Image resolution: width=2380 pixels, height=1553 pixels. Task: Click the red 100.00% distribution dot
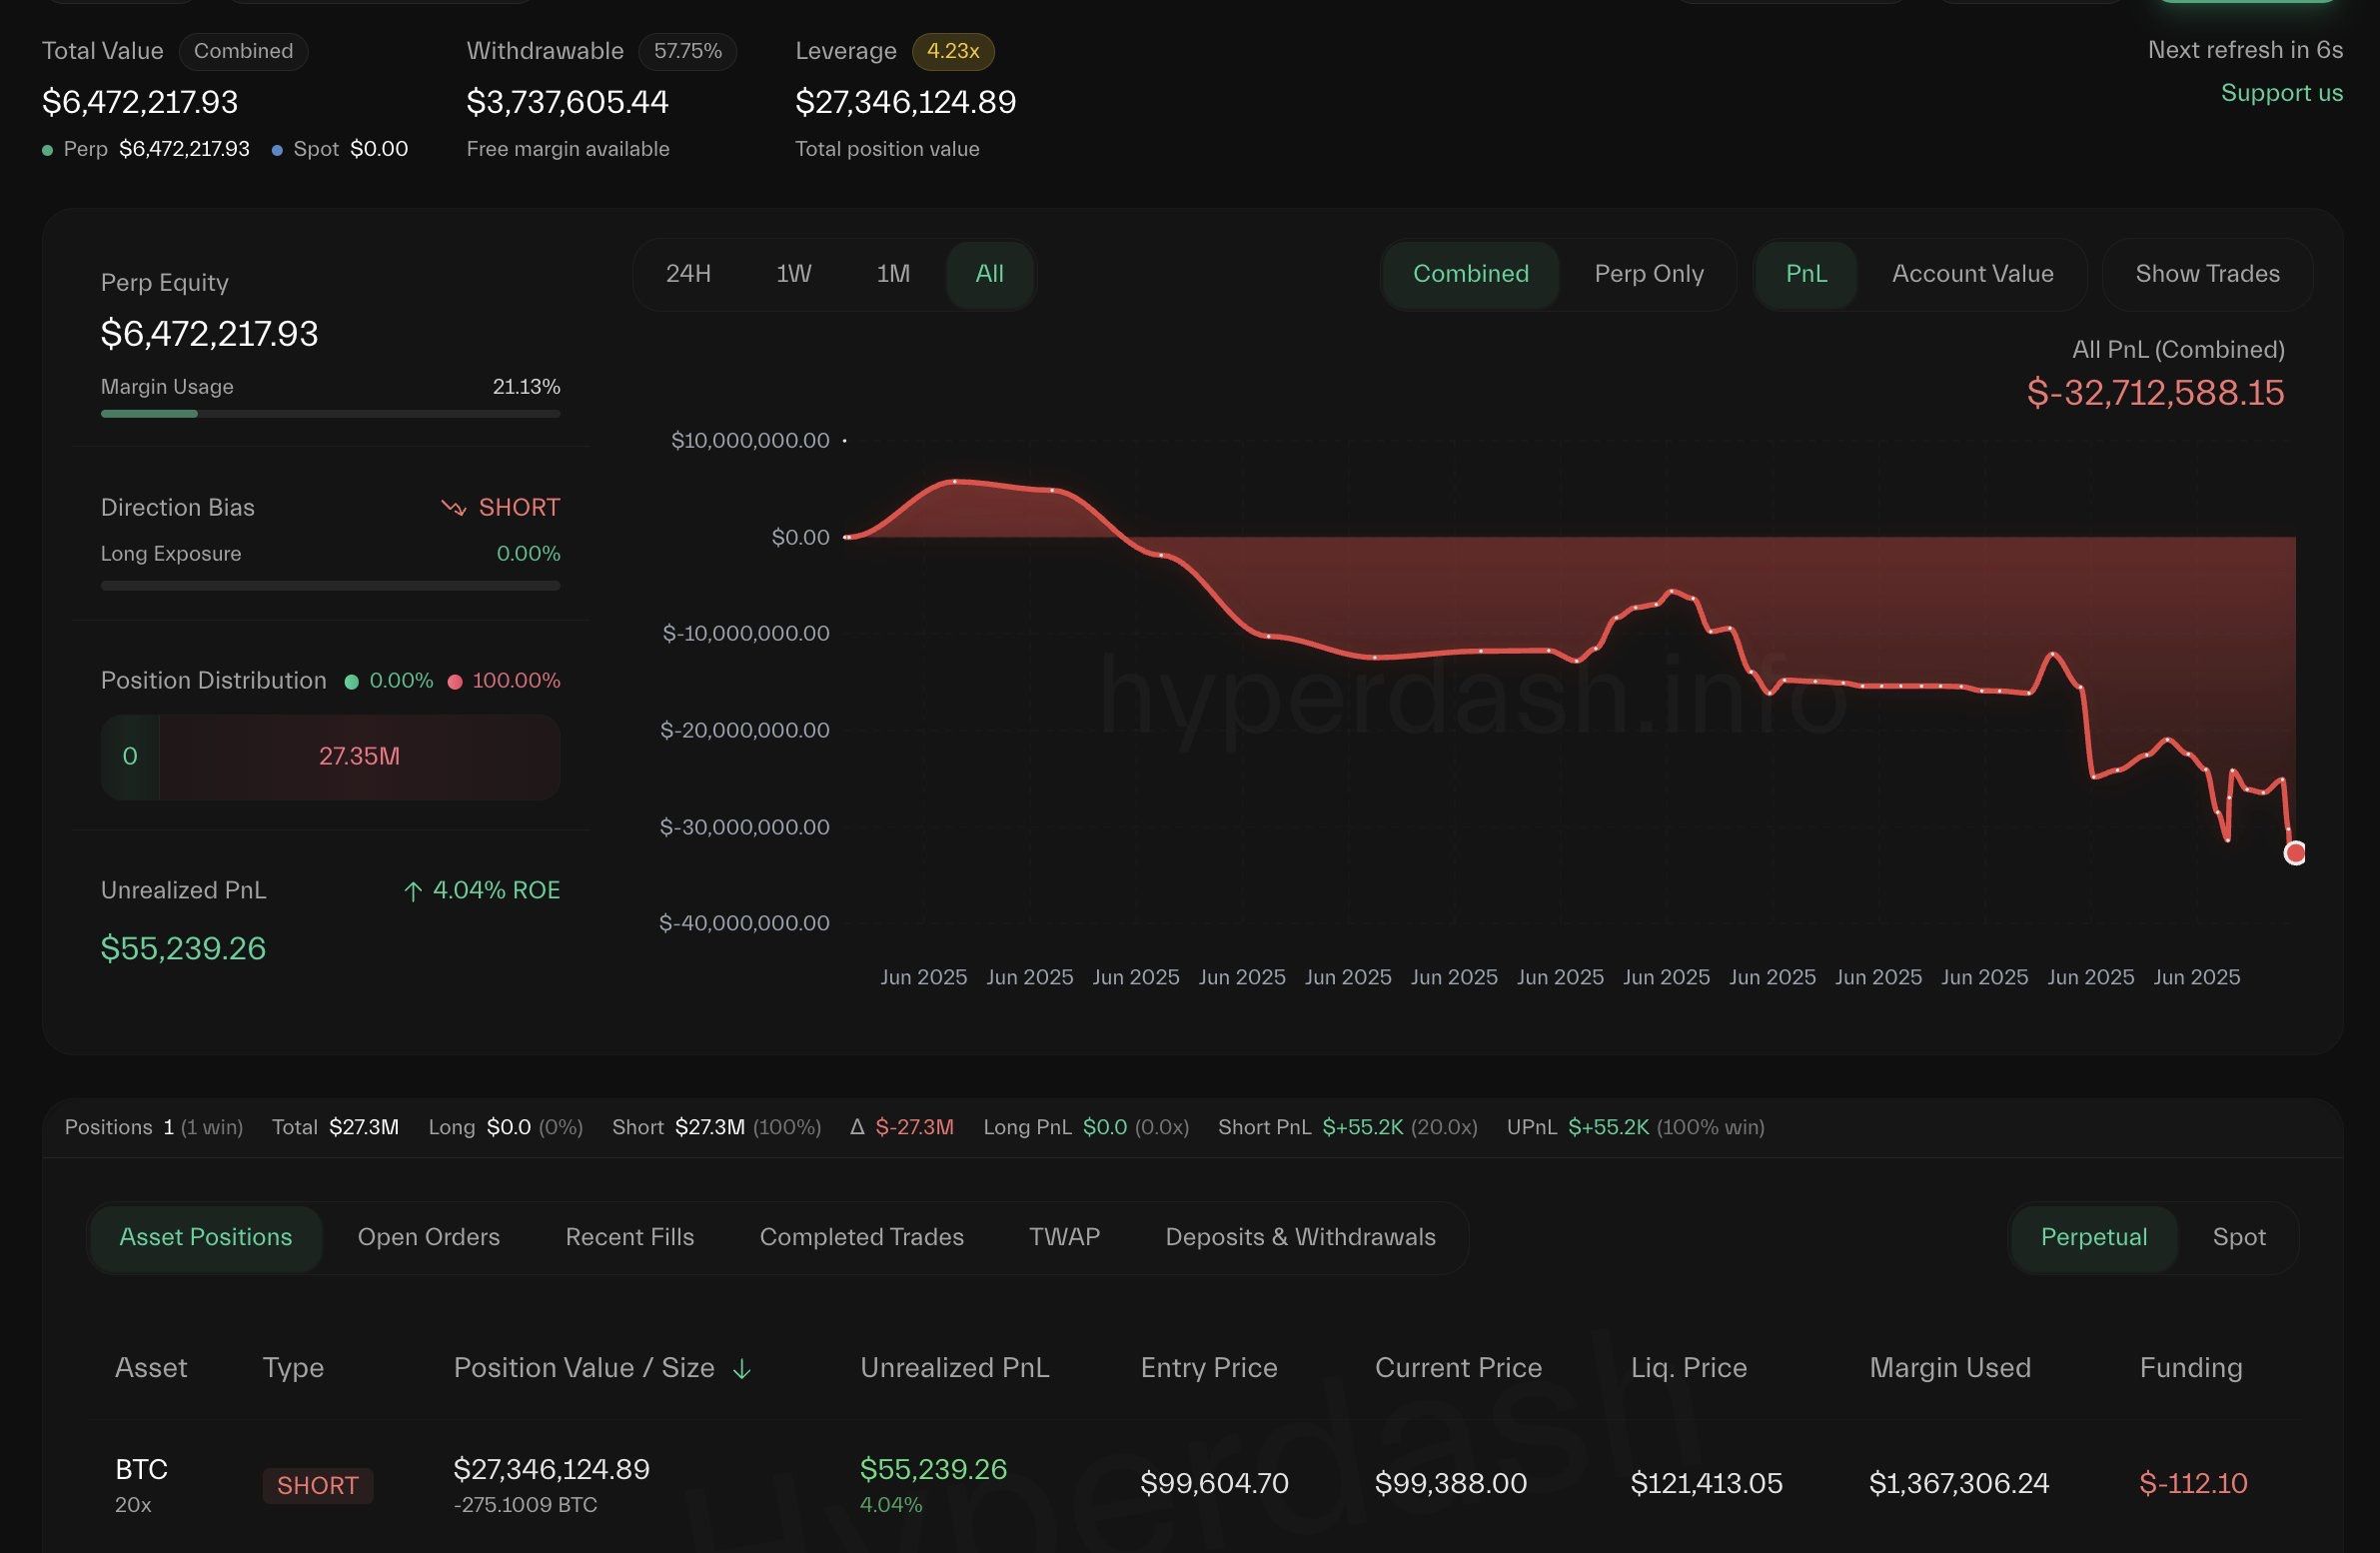455,682
